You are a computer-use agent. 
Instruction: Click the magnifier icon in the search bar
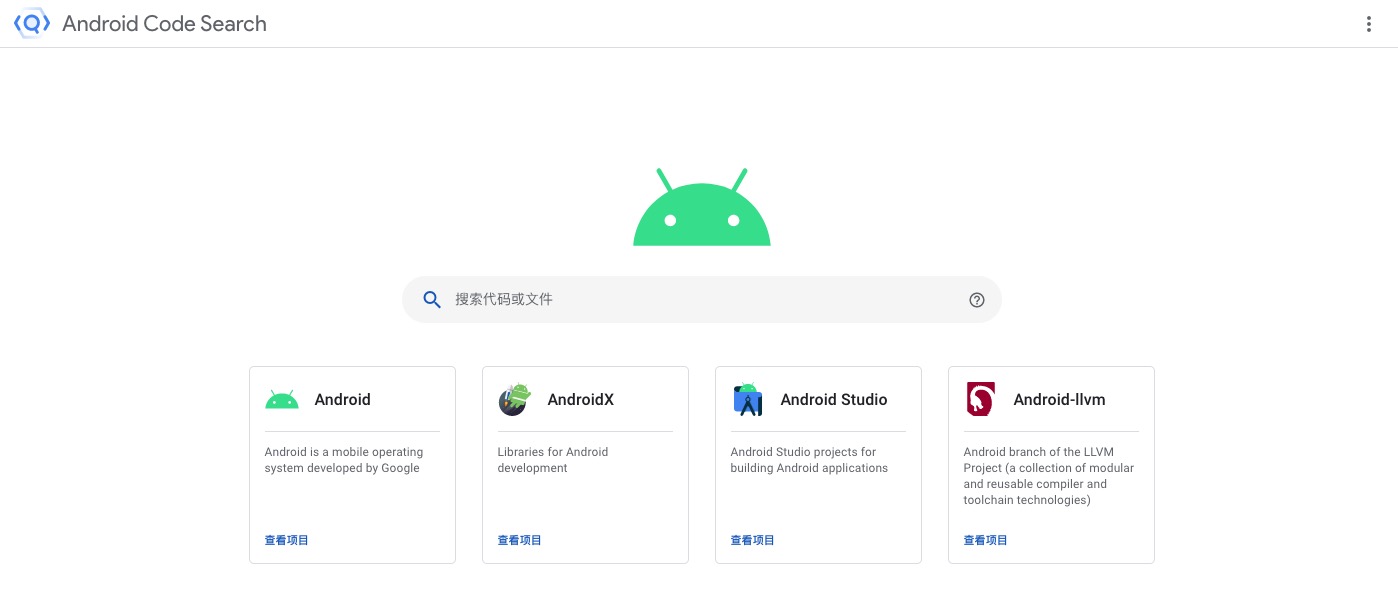click(x=432, y=299)
